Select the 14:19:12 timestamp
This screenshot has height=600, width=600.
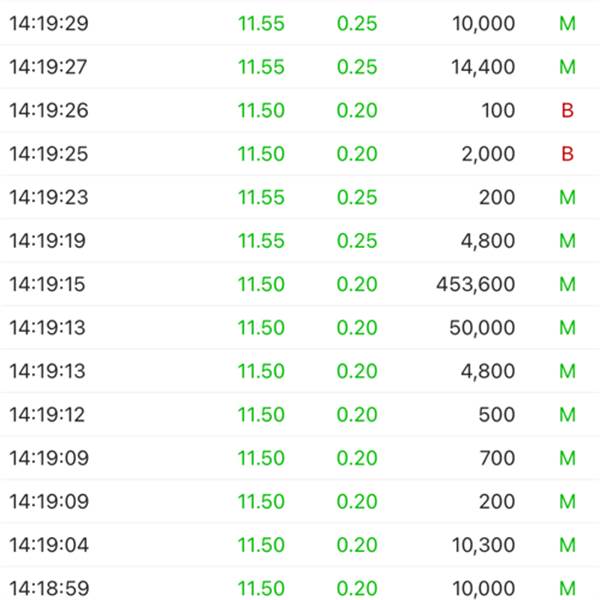[47, 414]
